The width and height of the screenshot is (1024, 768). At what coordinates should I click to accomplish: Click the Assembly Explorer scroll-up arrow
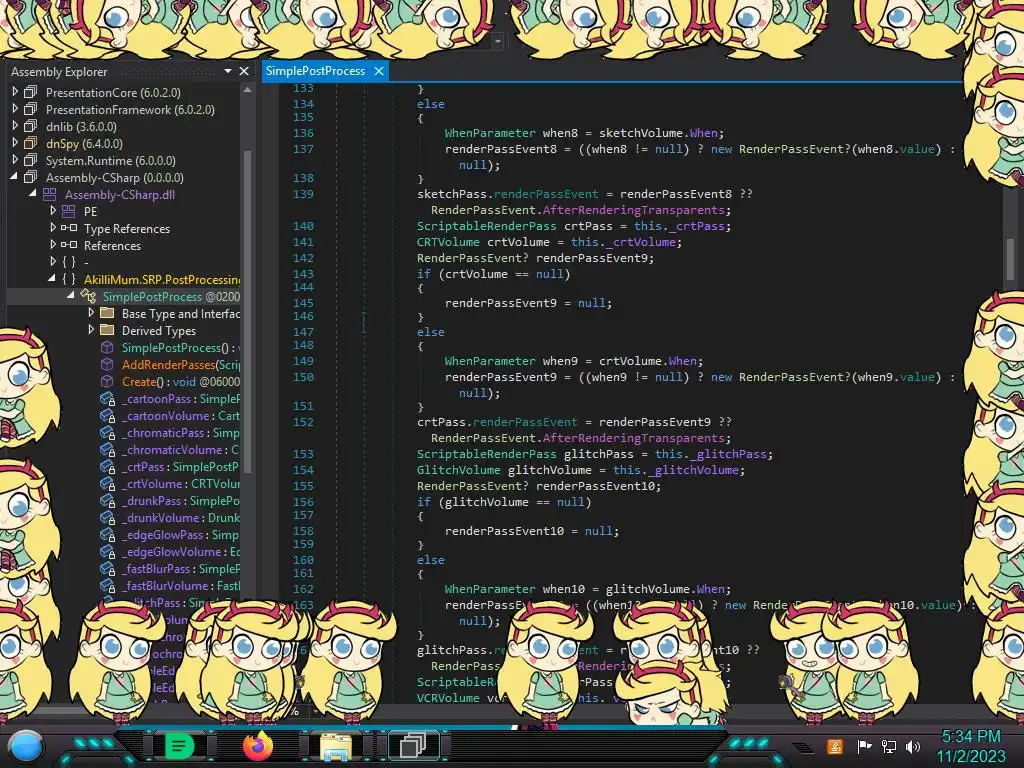(x=248, y=90)
